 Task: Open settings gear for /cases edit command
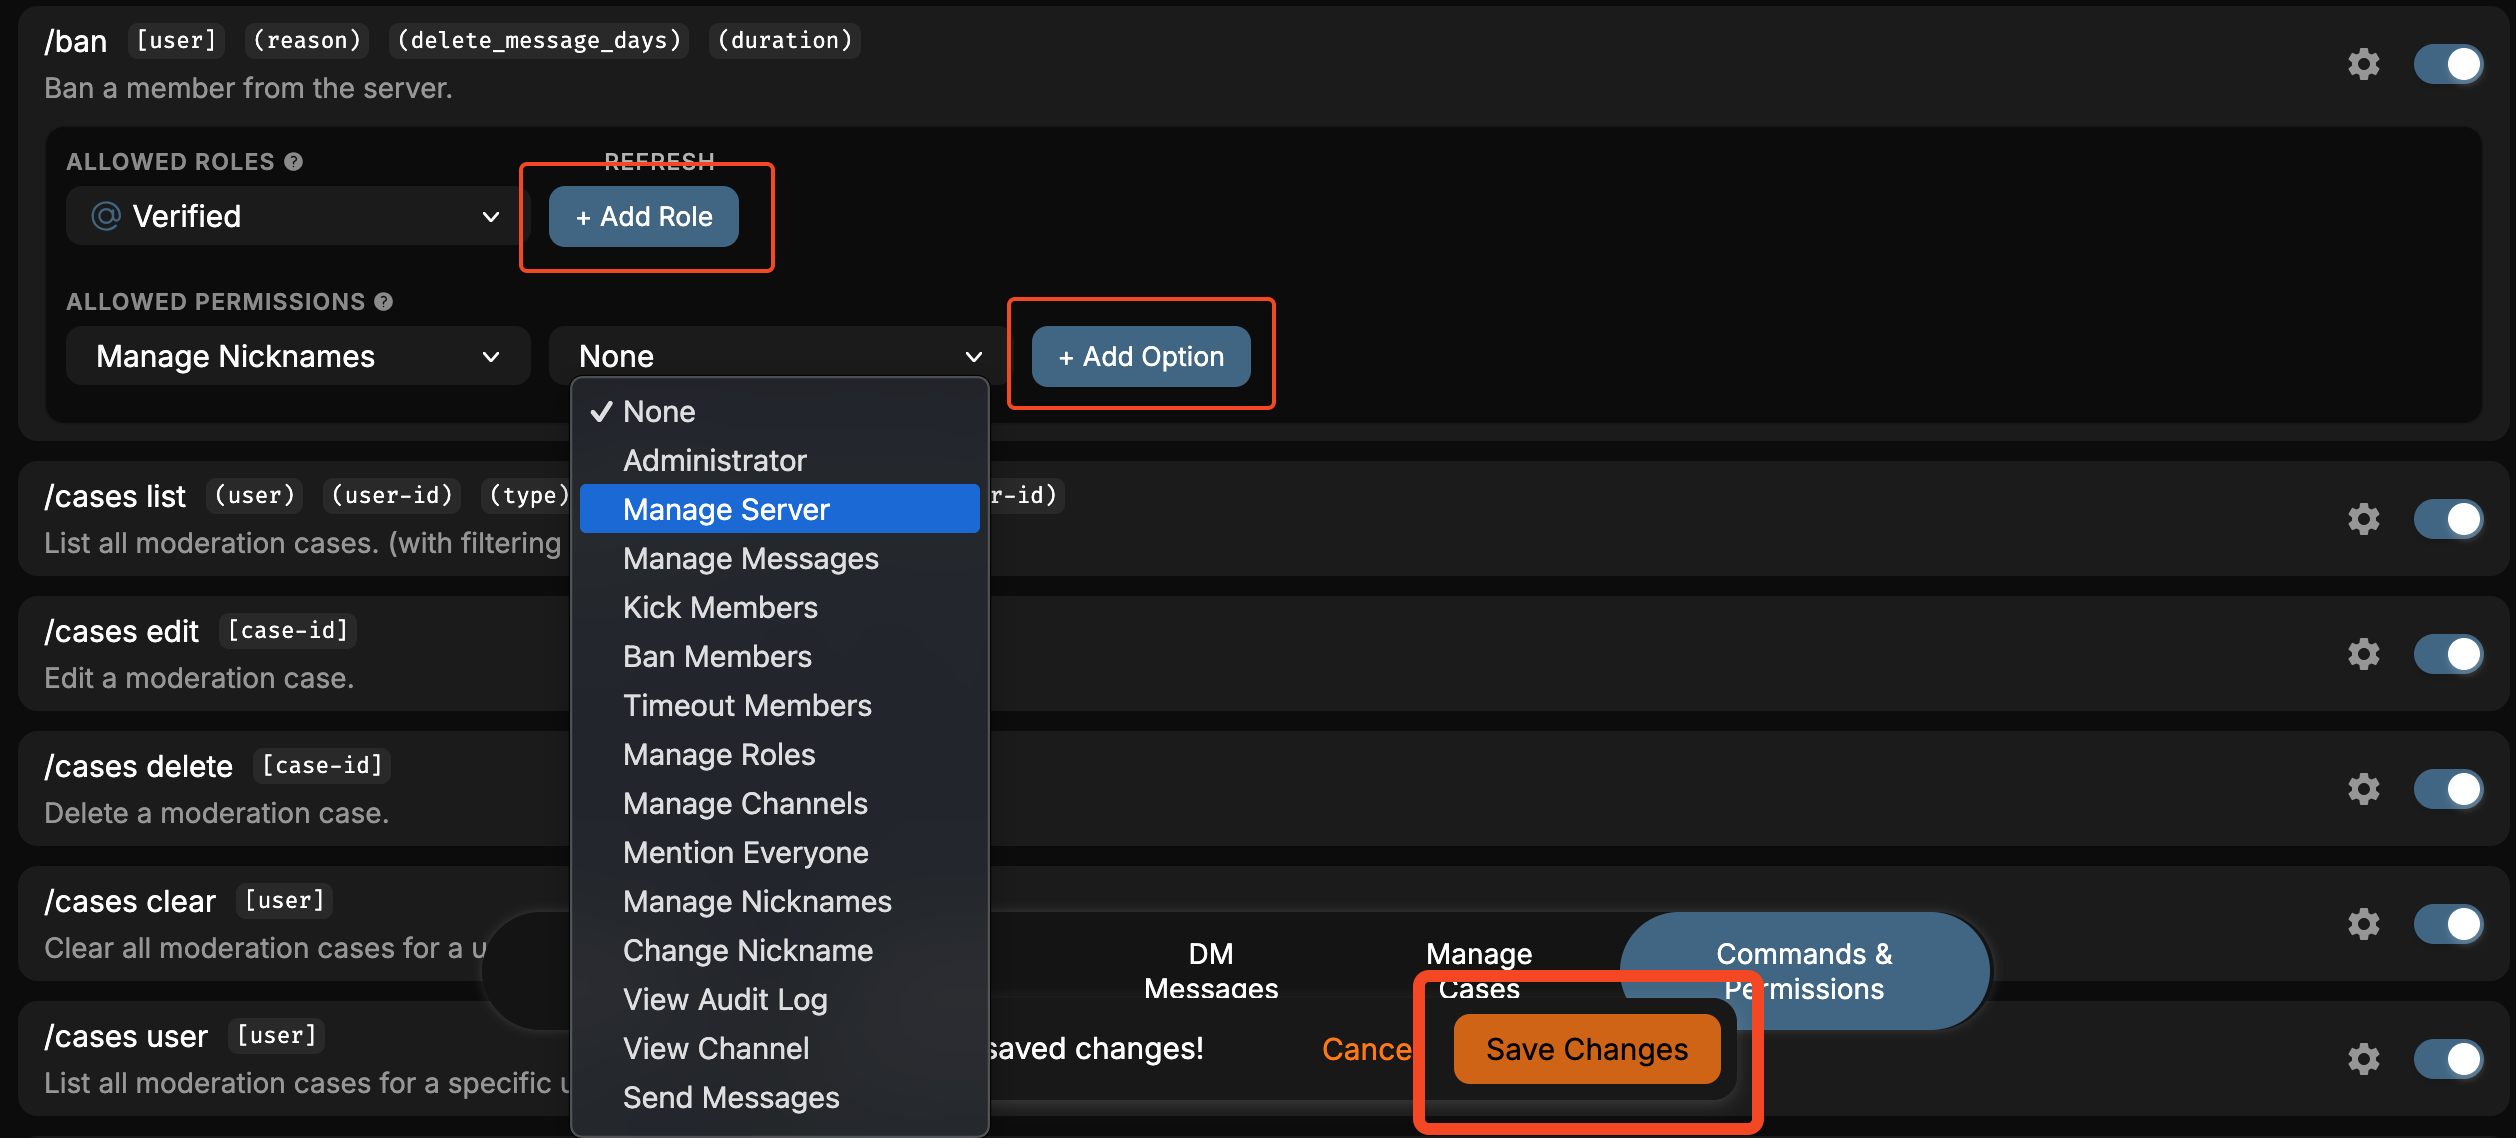(x=2363, y=654)
